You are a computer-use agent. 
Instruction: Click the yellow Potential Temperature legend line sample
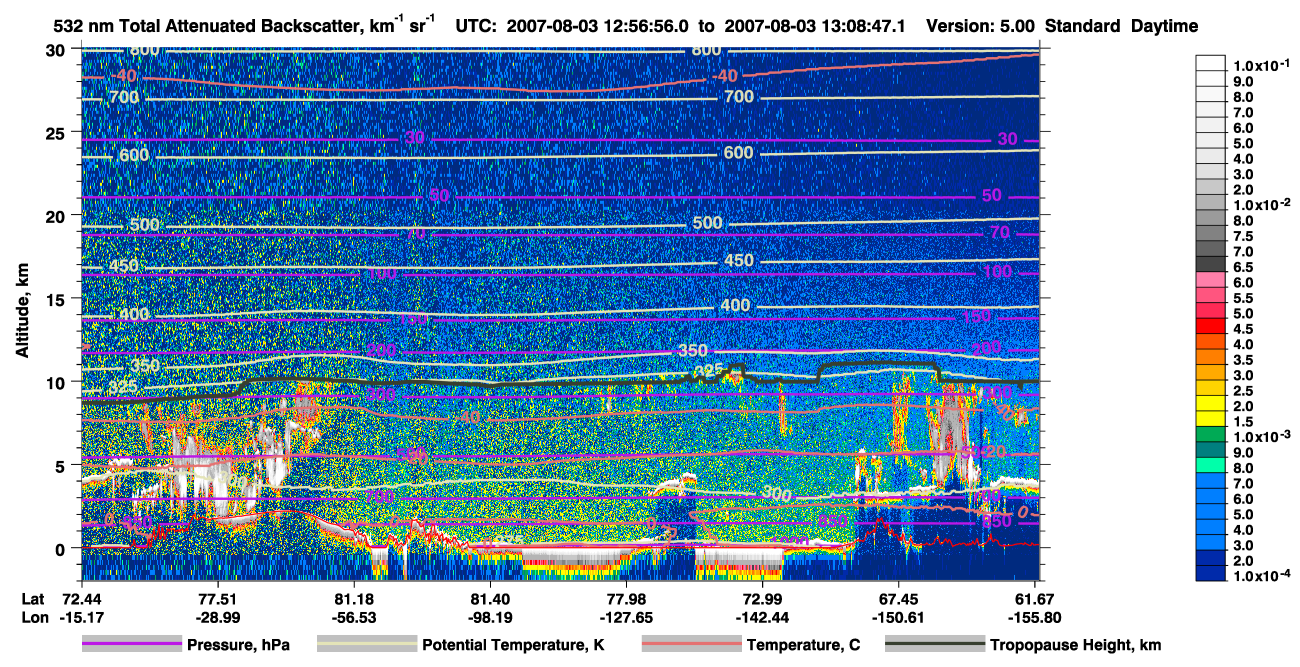pyautogui.click(x=366, y=645)
